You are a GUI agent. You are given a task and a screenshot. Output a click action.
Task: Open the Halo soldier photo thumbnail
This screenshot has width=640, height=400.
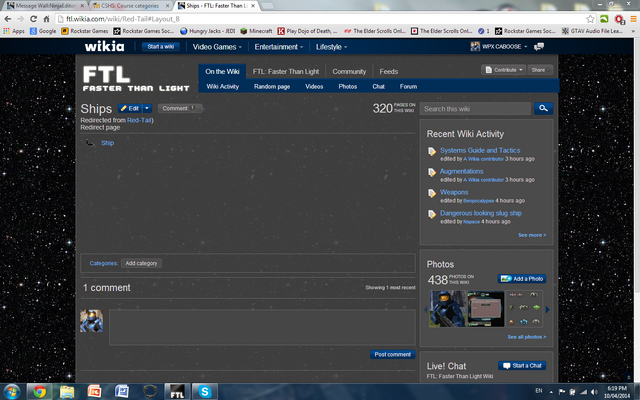point(448,309)
